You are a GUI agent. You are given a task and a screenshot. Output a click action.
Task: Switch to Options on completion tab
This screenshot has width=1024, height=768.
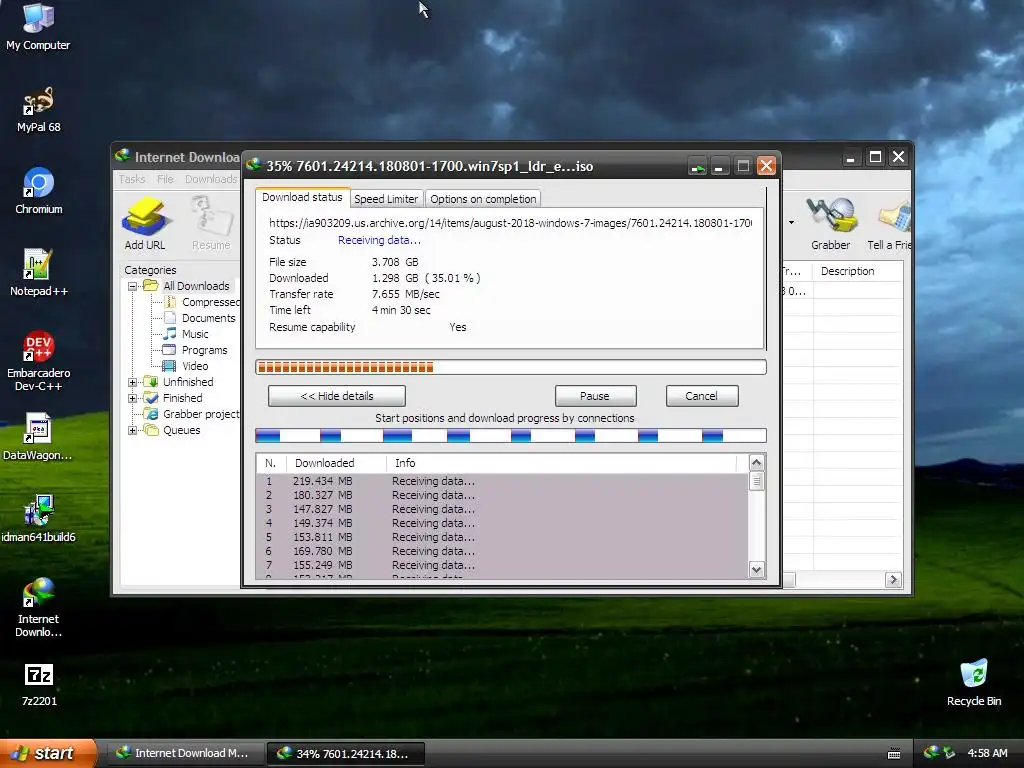tap(483, 199)
